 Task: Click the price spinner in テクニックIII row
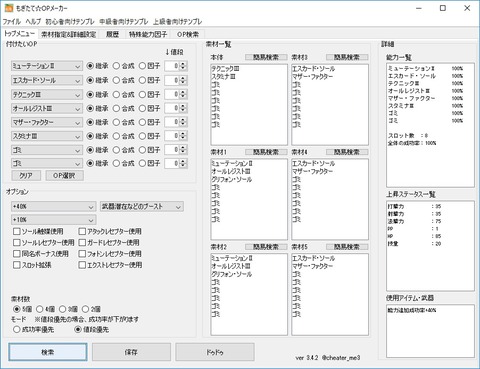183,95
